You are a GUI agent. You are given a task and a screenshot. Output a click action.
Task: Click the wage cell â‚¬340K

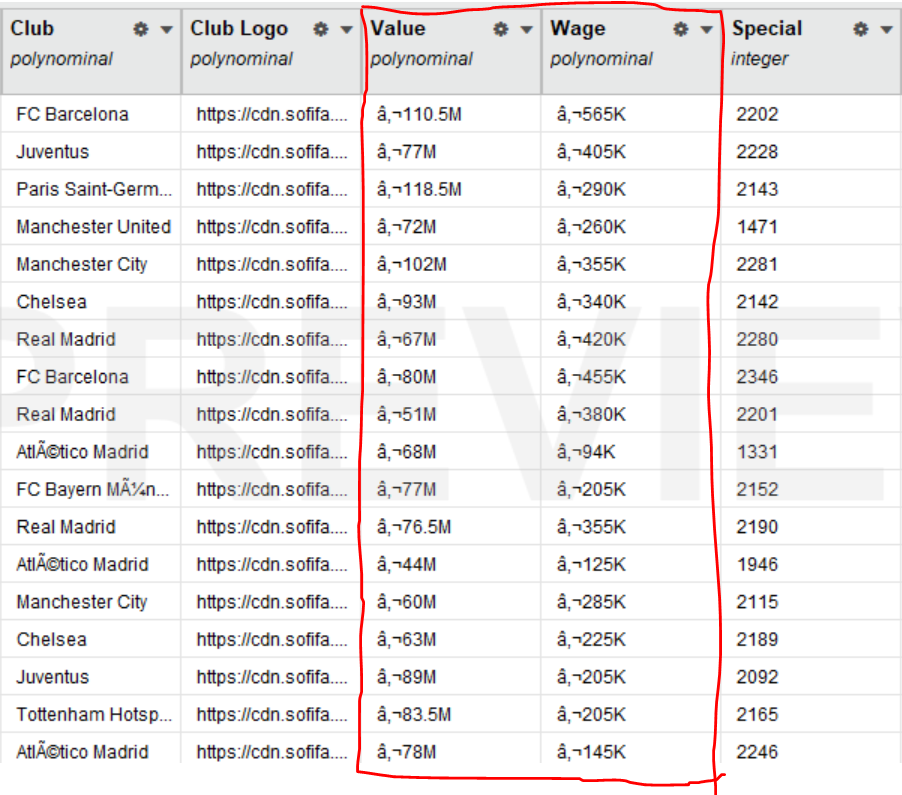coord(591,302)
